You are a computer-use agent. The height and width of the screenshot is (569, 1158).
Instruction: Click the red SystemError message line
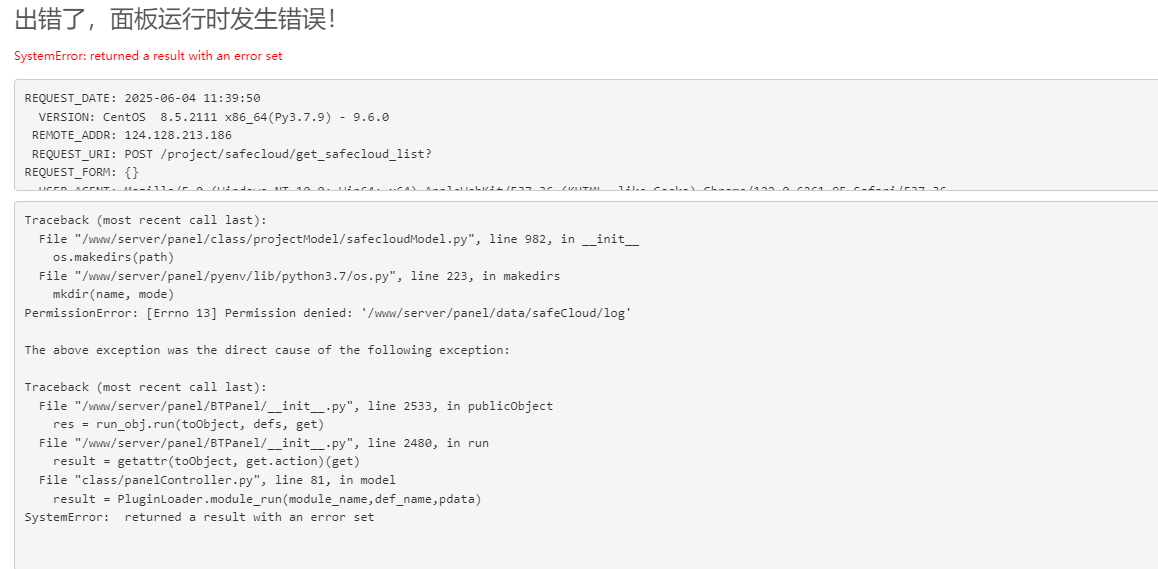click(148, 56)
